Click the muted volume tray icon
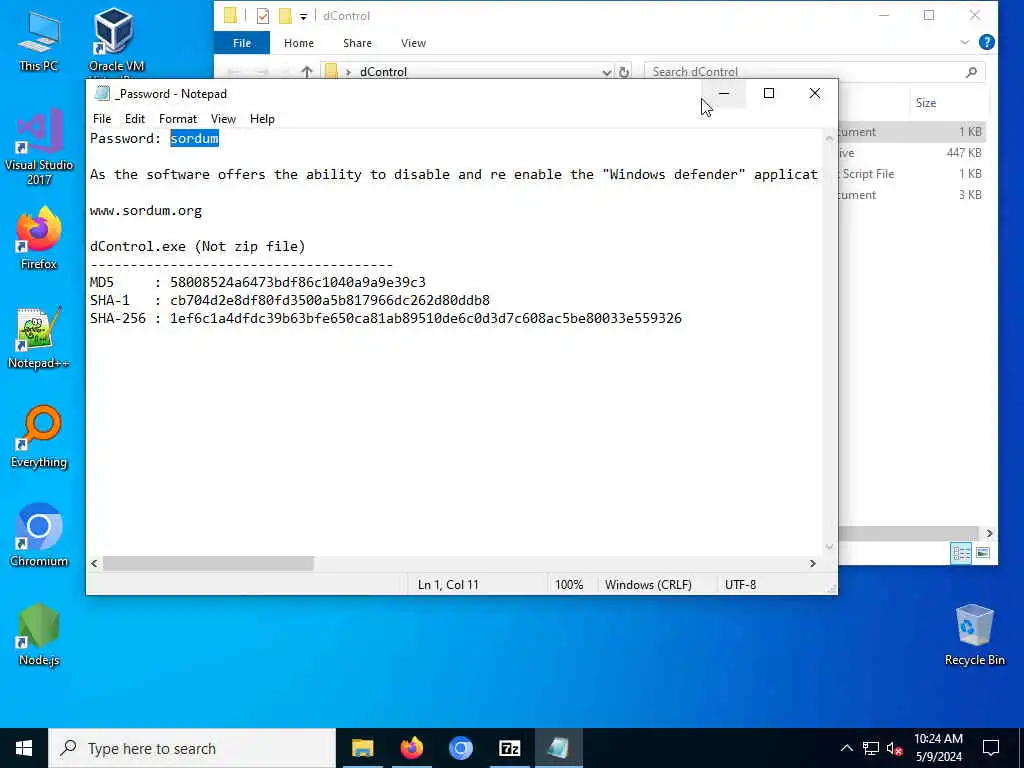 coord(894,748)
